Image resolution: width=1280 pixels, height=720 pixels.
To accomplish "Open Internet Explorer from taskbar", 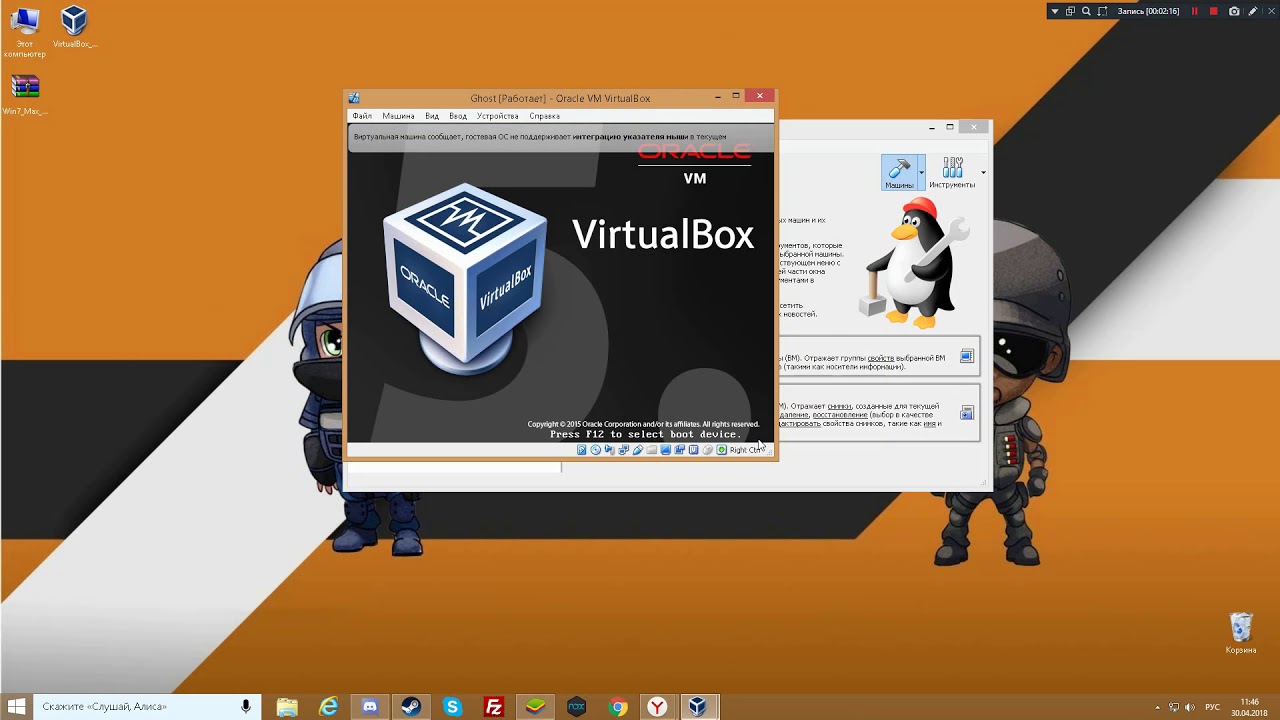I will (328, 707).
